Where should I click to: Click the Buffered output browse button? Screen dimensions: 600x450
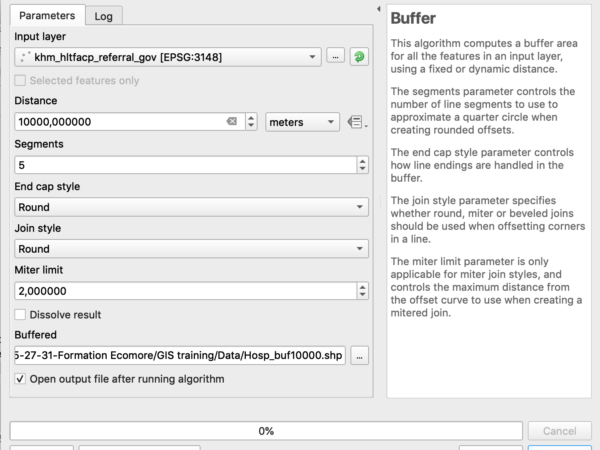pos(359,355)
